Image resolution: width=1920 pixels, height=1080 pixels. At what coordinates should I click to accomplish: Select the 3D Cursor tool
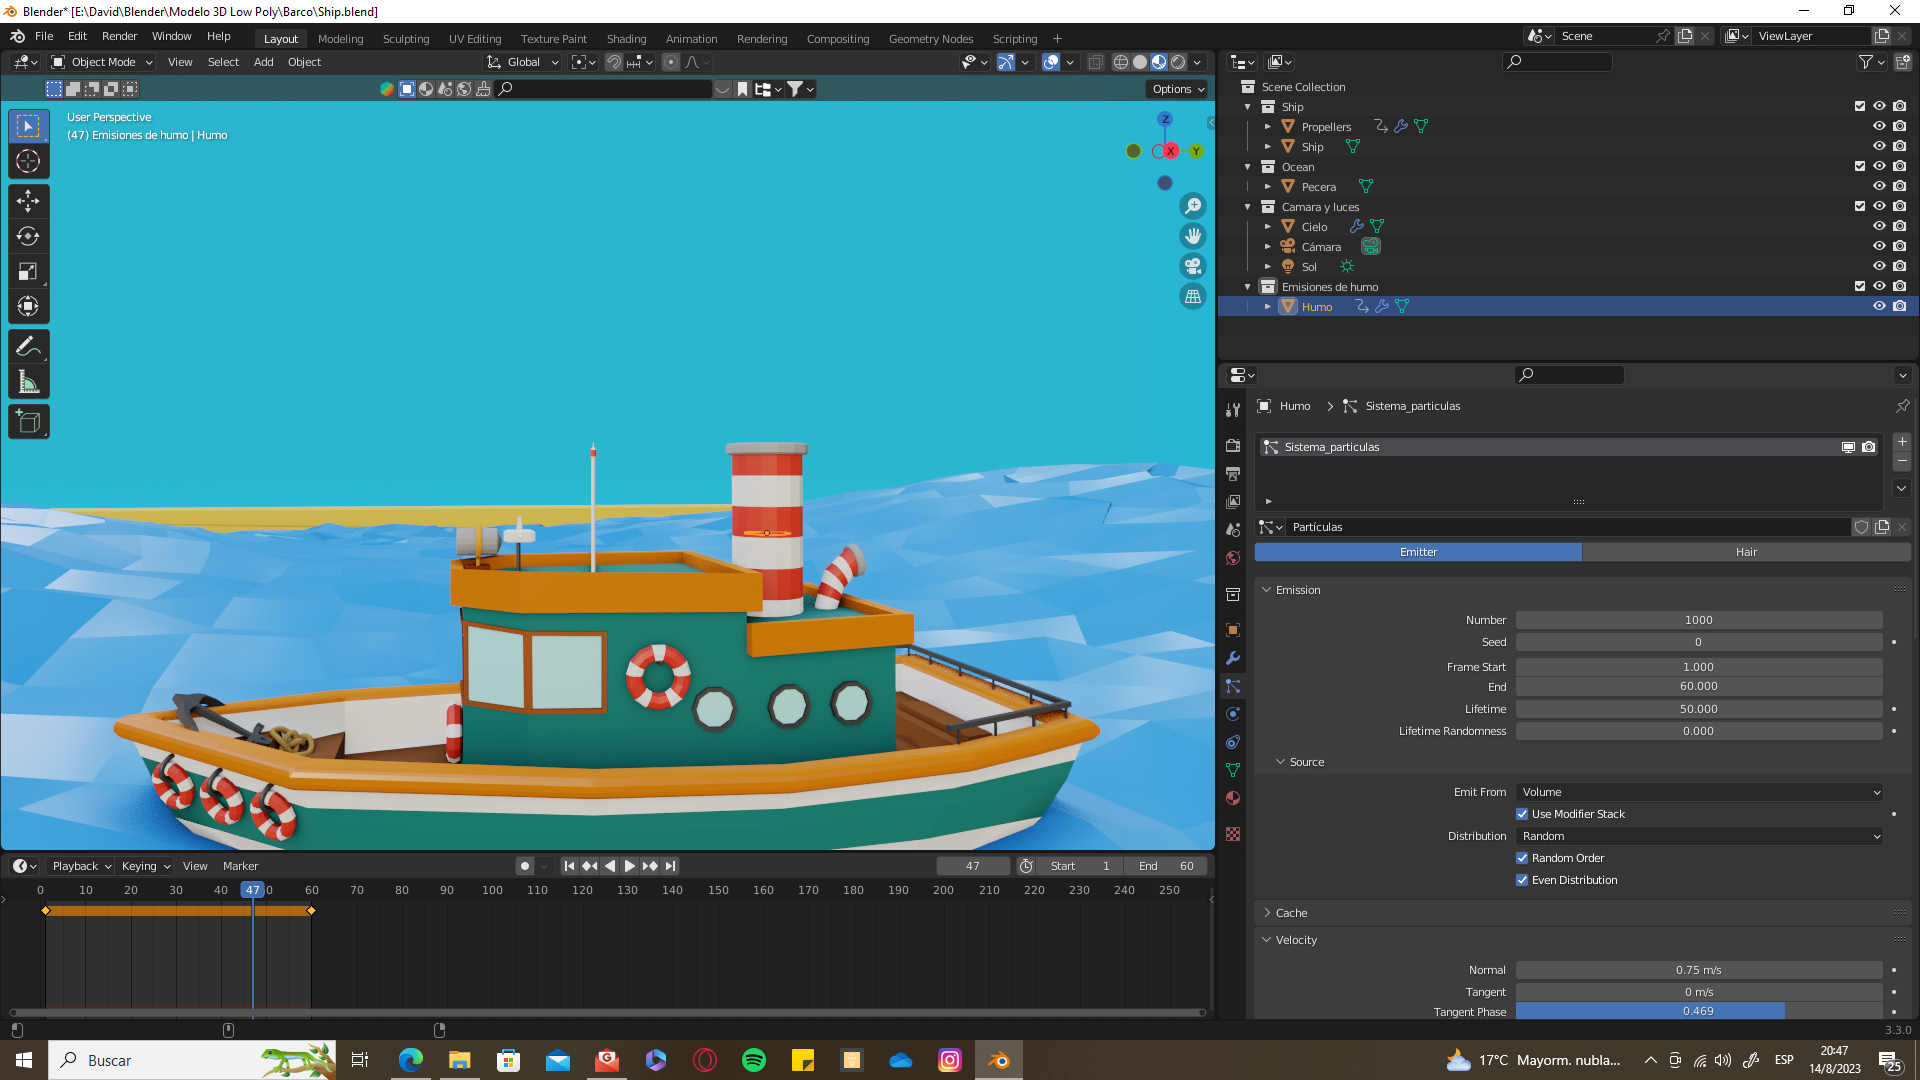point(28,161)
